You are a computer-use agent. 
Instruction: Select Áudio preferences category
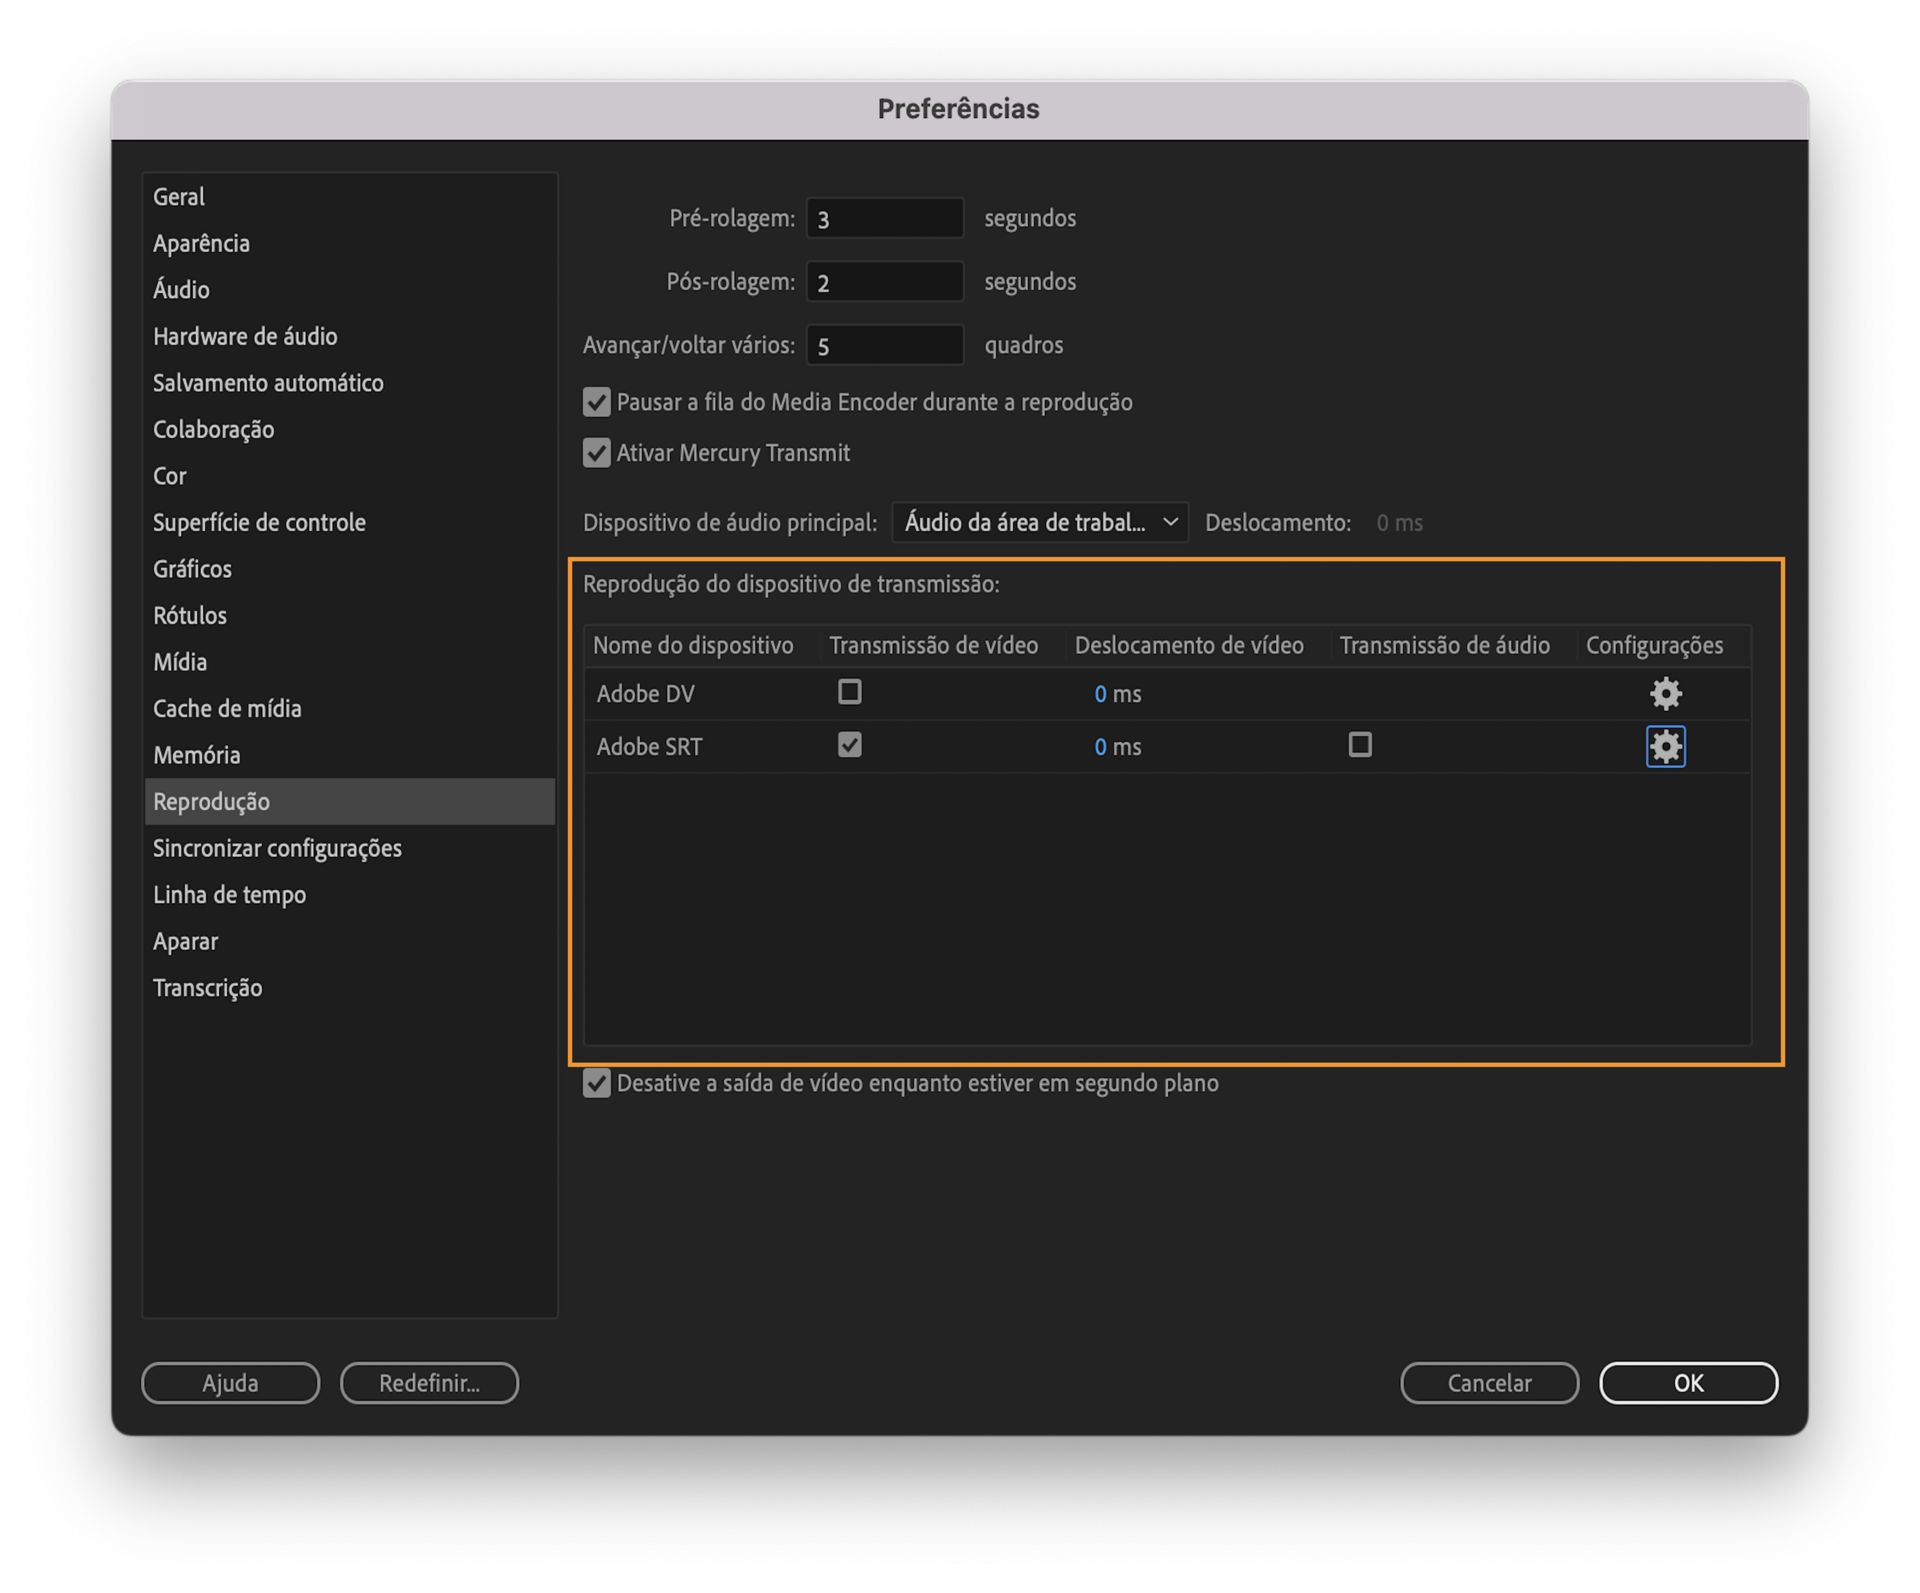click(x=181, y=289)
